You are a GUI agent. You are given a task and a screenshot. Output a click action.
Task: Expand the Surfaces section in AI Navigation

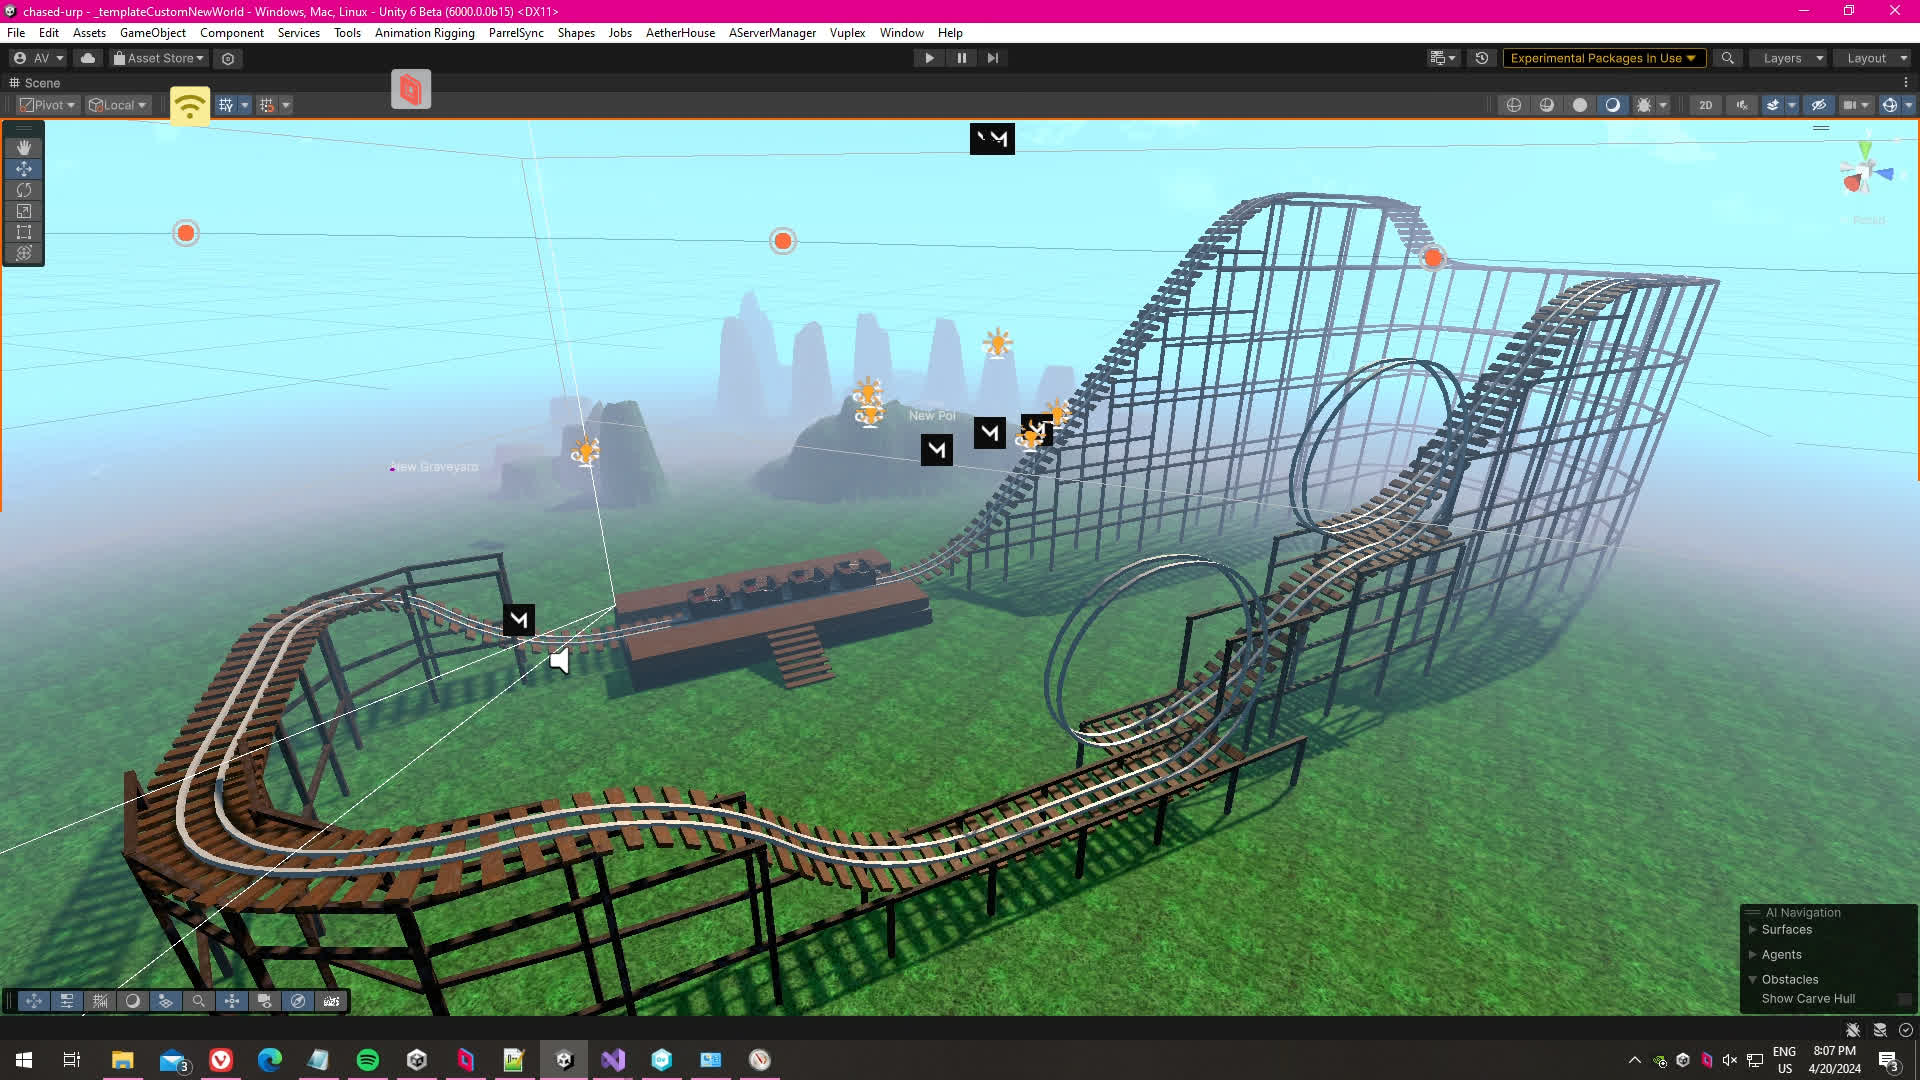1753,930
